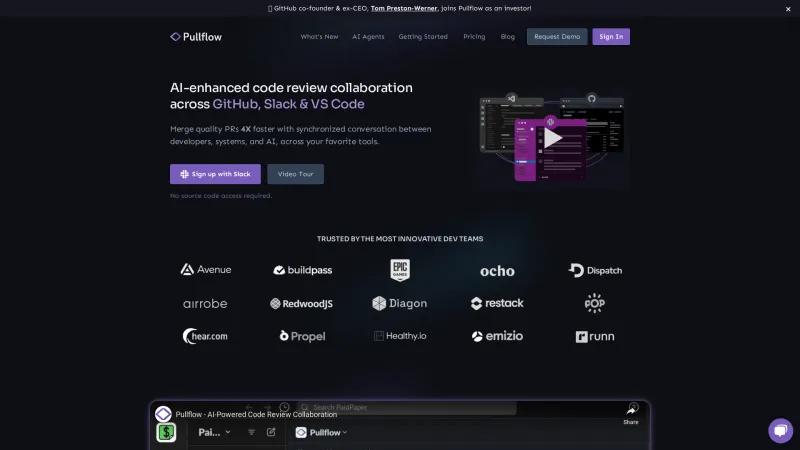Click the Video Tour button
Image resolution: width=800 pixels, height=450 pixels.
[x=295, y=174]
